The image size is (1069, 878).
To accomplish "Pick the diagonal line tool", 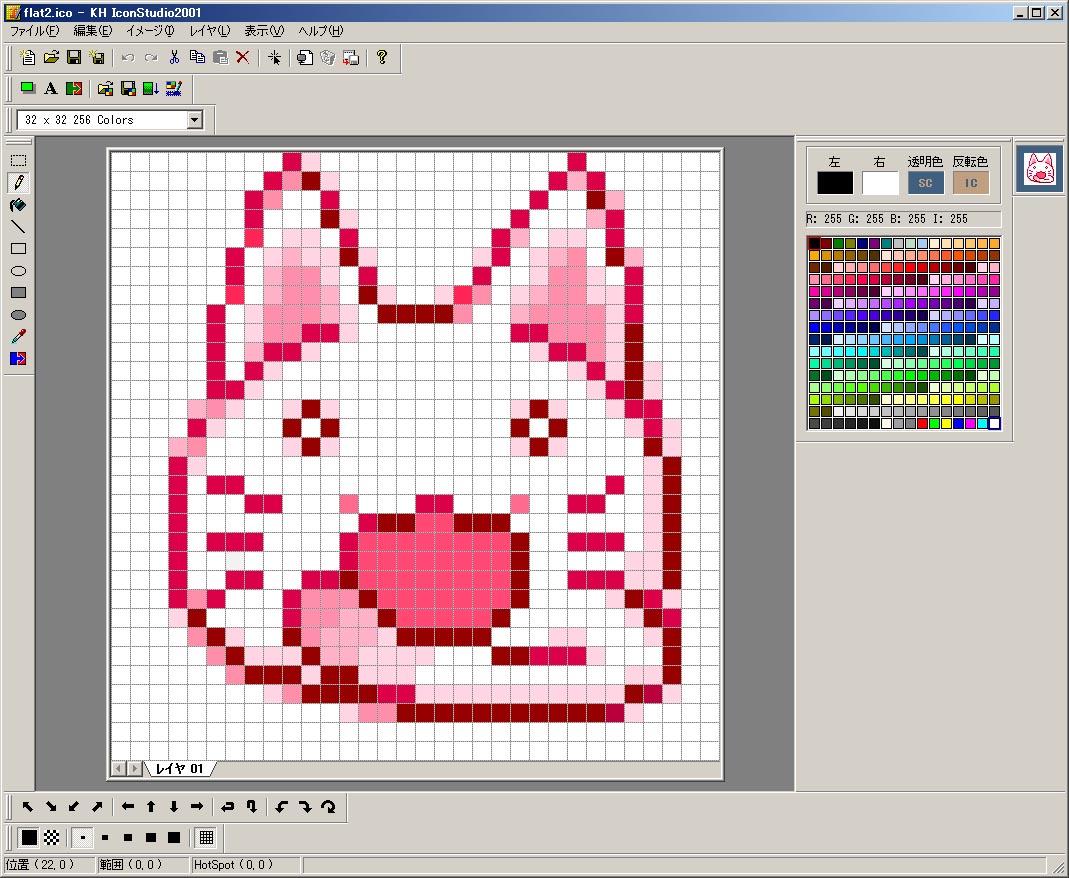I will click(x=18, y=227).
